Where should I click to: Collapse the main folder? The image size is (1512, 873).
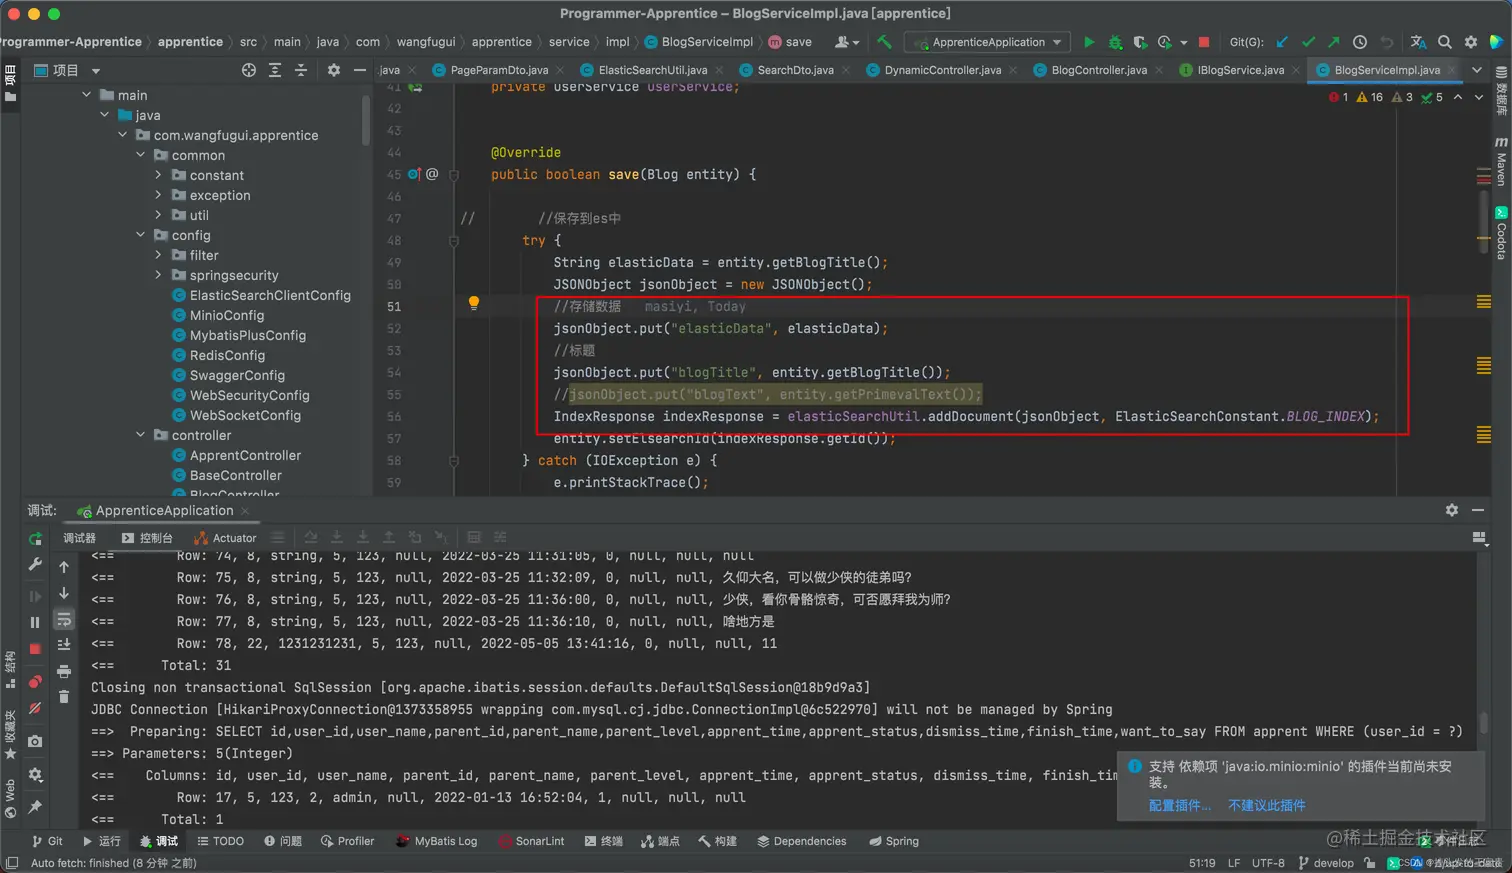point(87,95)
